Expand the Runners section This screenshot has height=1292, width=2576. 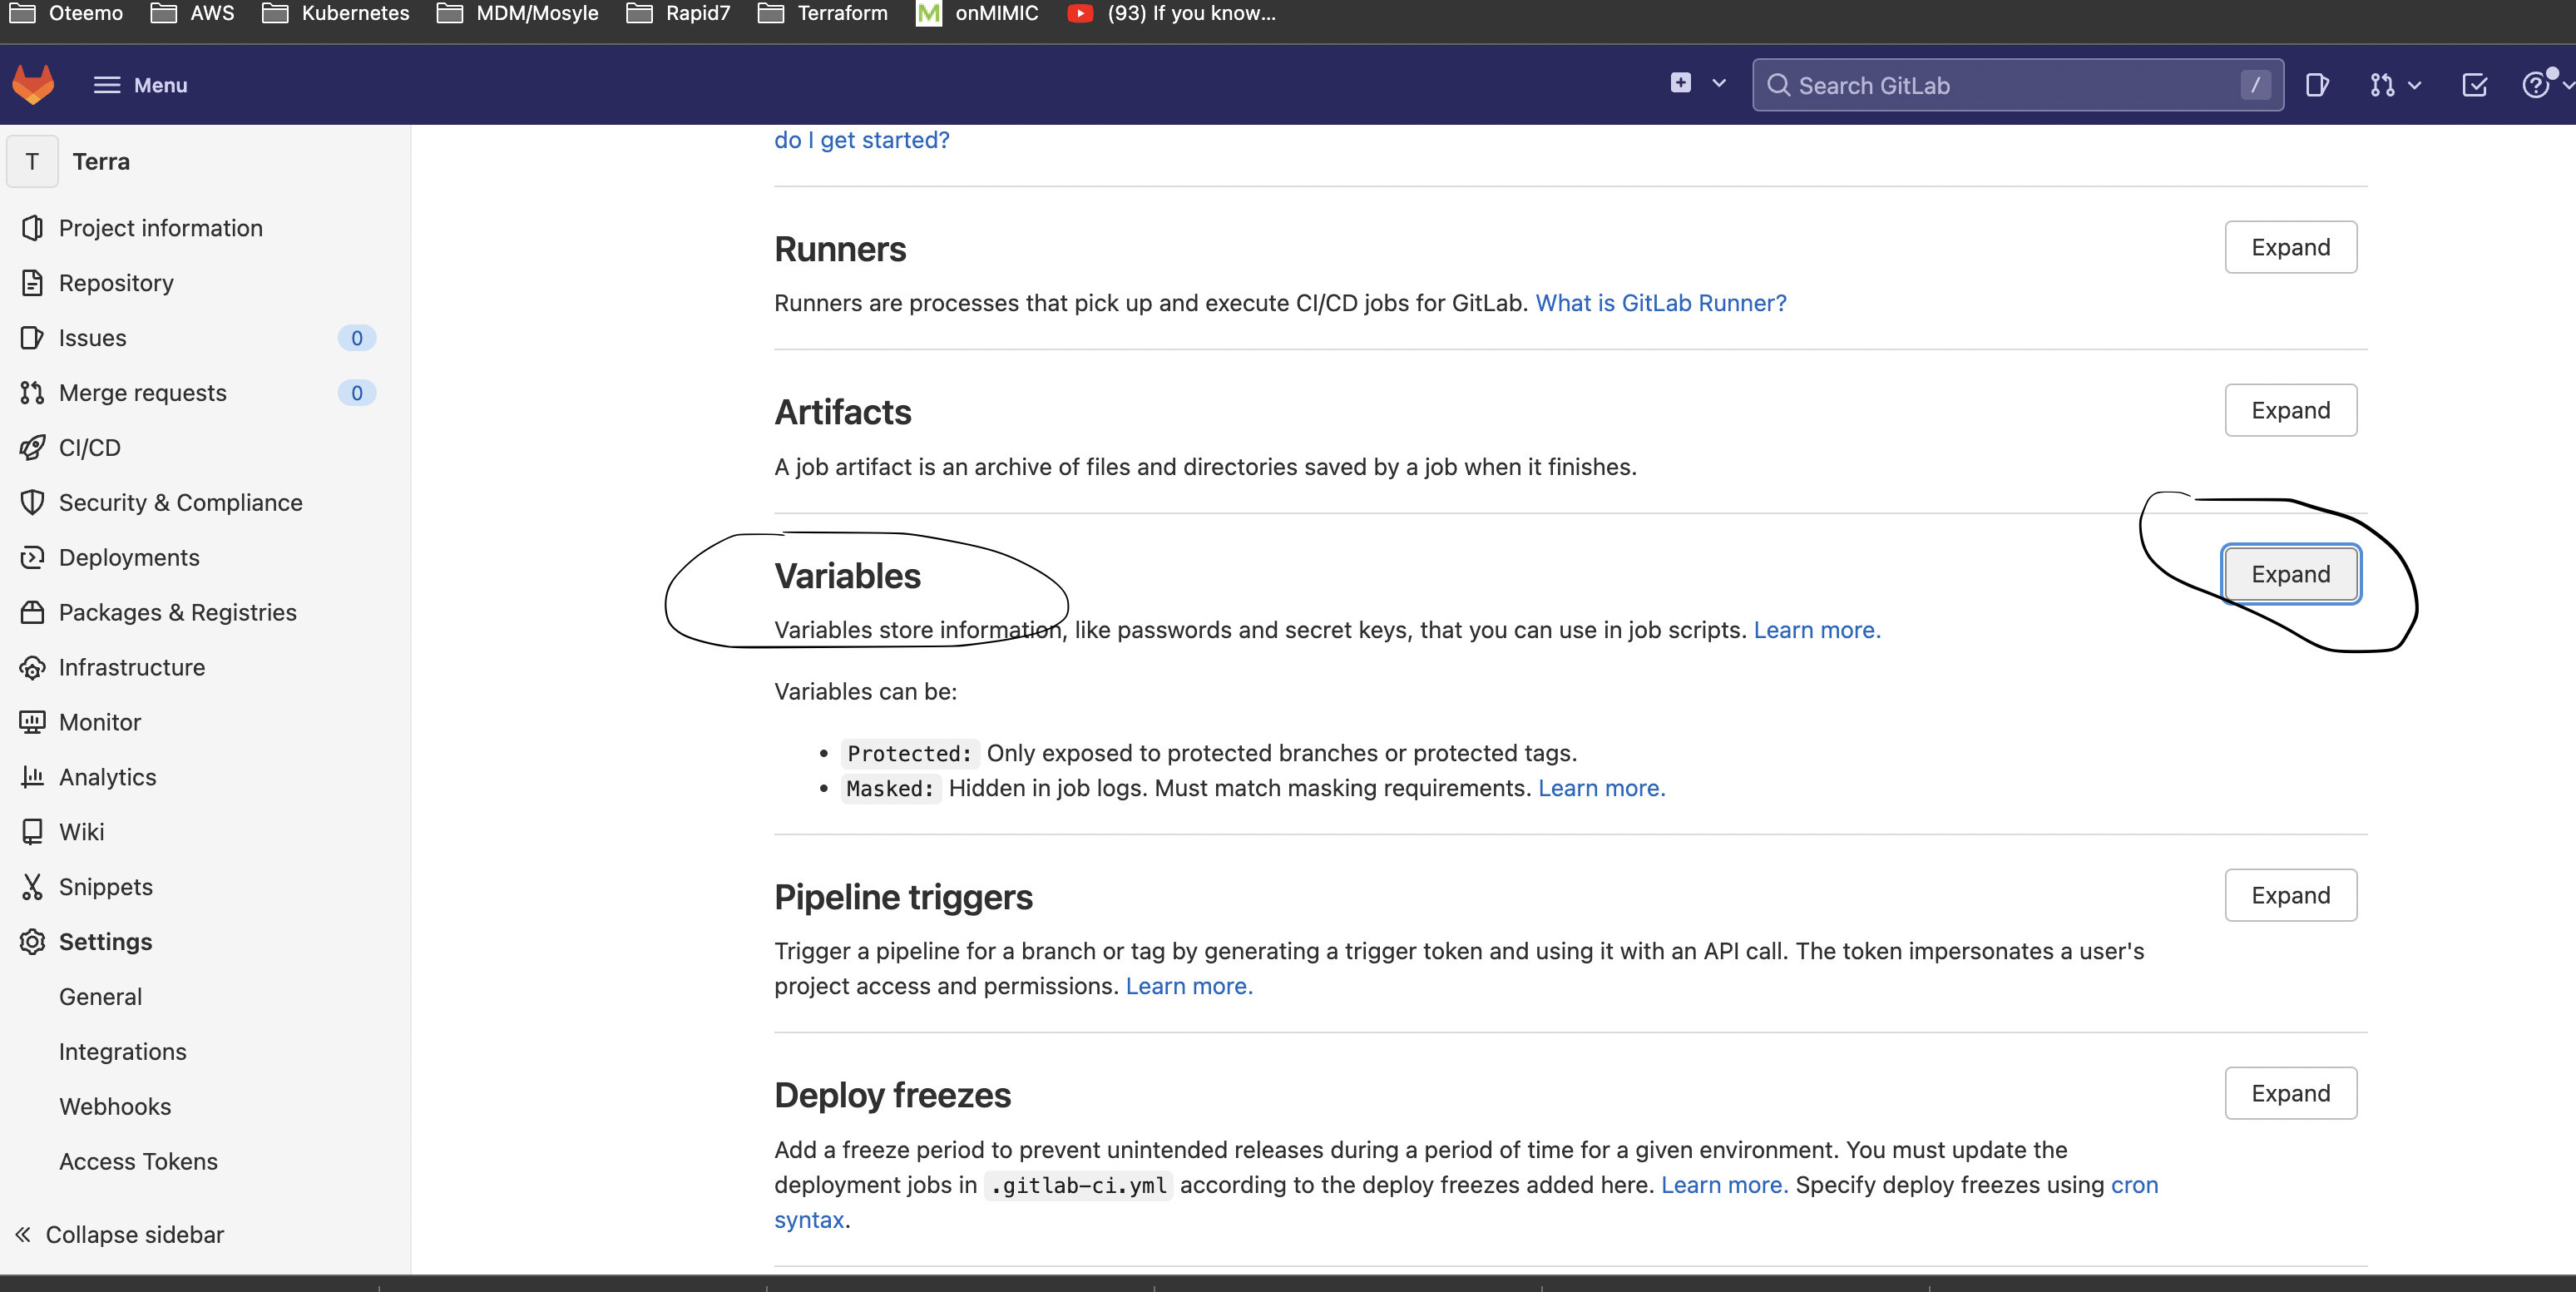point(2290,247)
